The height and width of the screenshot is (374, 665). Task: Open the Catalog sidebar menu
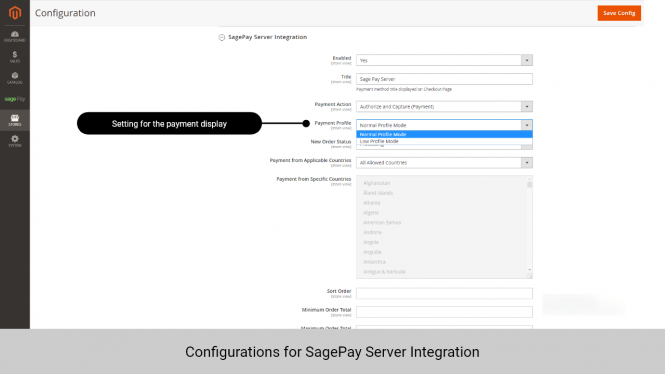click(x=15, y=78)
